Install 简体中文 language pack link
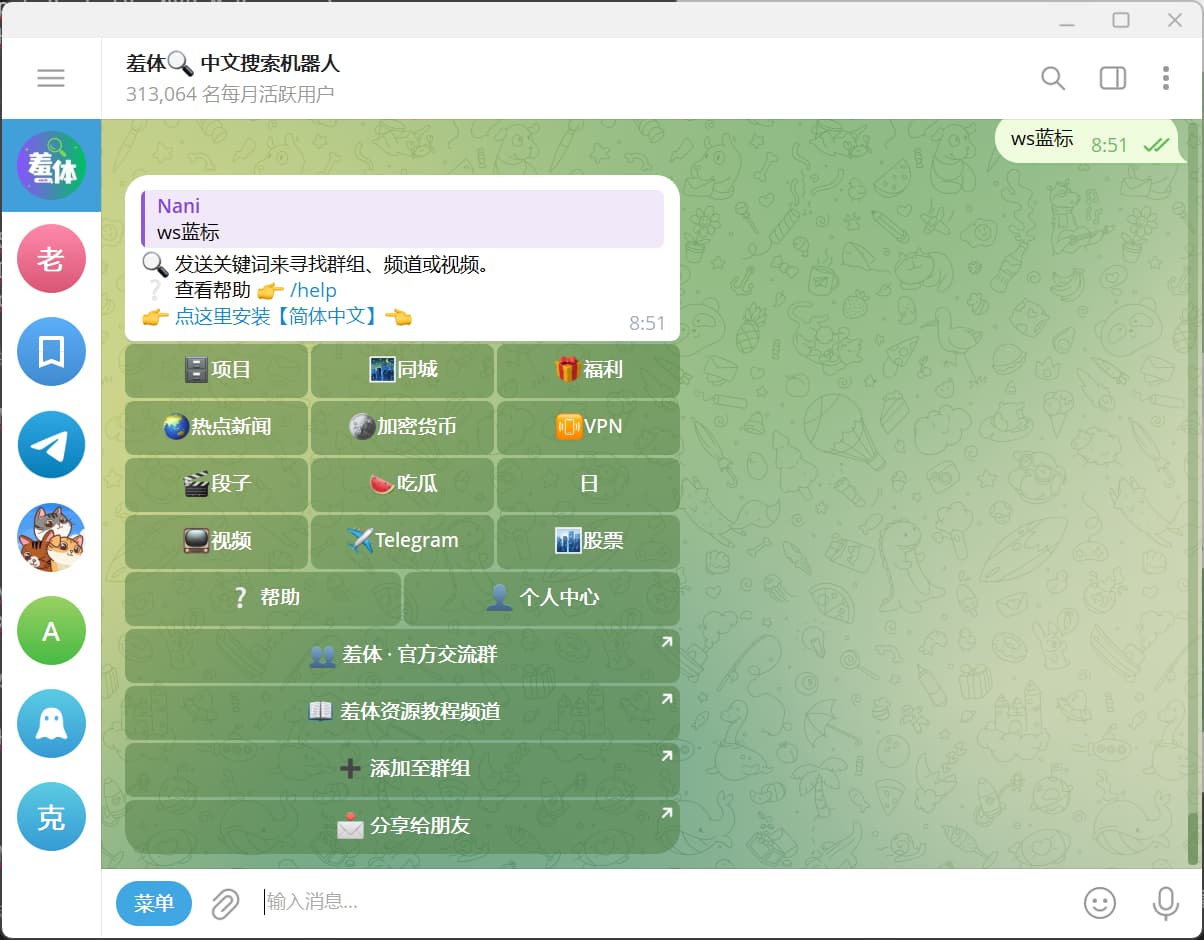The width and height of the screenshot is (1204, 940). (x=277, y=317)
